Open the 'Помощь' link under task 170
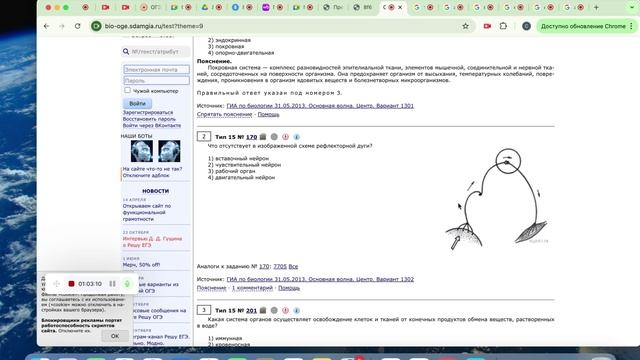The image size is (640, 360). (289, 288)
